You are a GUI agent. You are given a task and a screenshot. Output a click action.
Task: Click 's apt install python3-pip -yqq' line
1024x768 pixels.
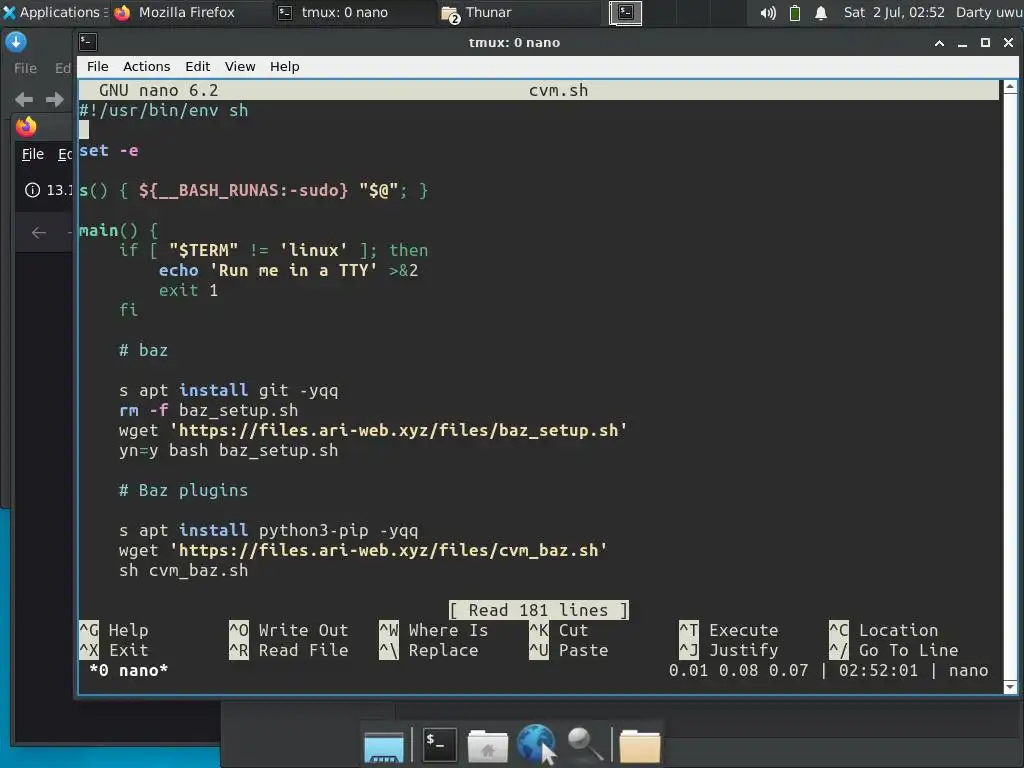tap(268, 530)
